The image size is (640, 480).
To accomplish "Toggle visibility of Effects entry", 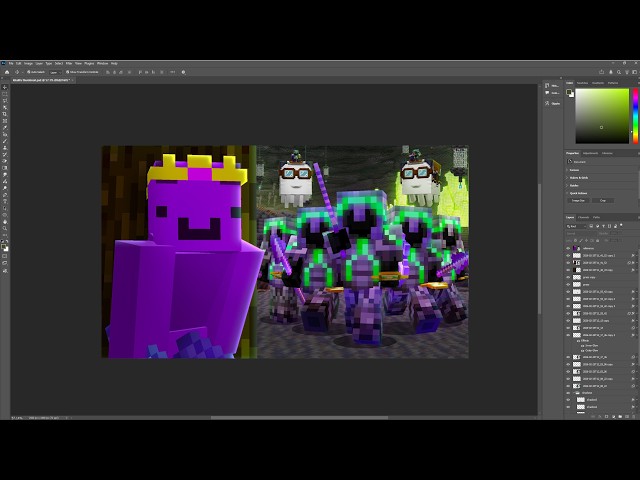I will click(x=578, y=340).
